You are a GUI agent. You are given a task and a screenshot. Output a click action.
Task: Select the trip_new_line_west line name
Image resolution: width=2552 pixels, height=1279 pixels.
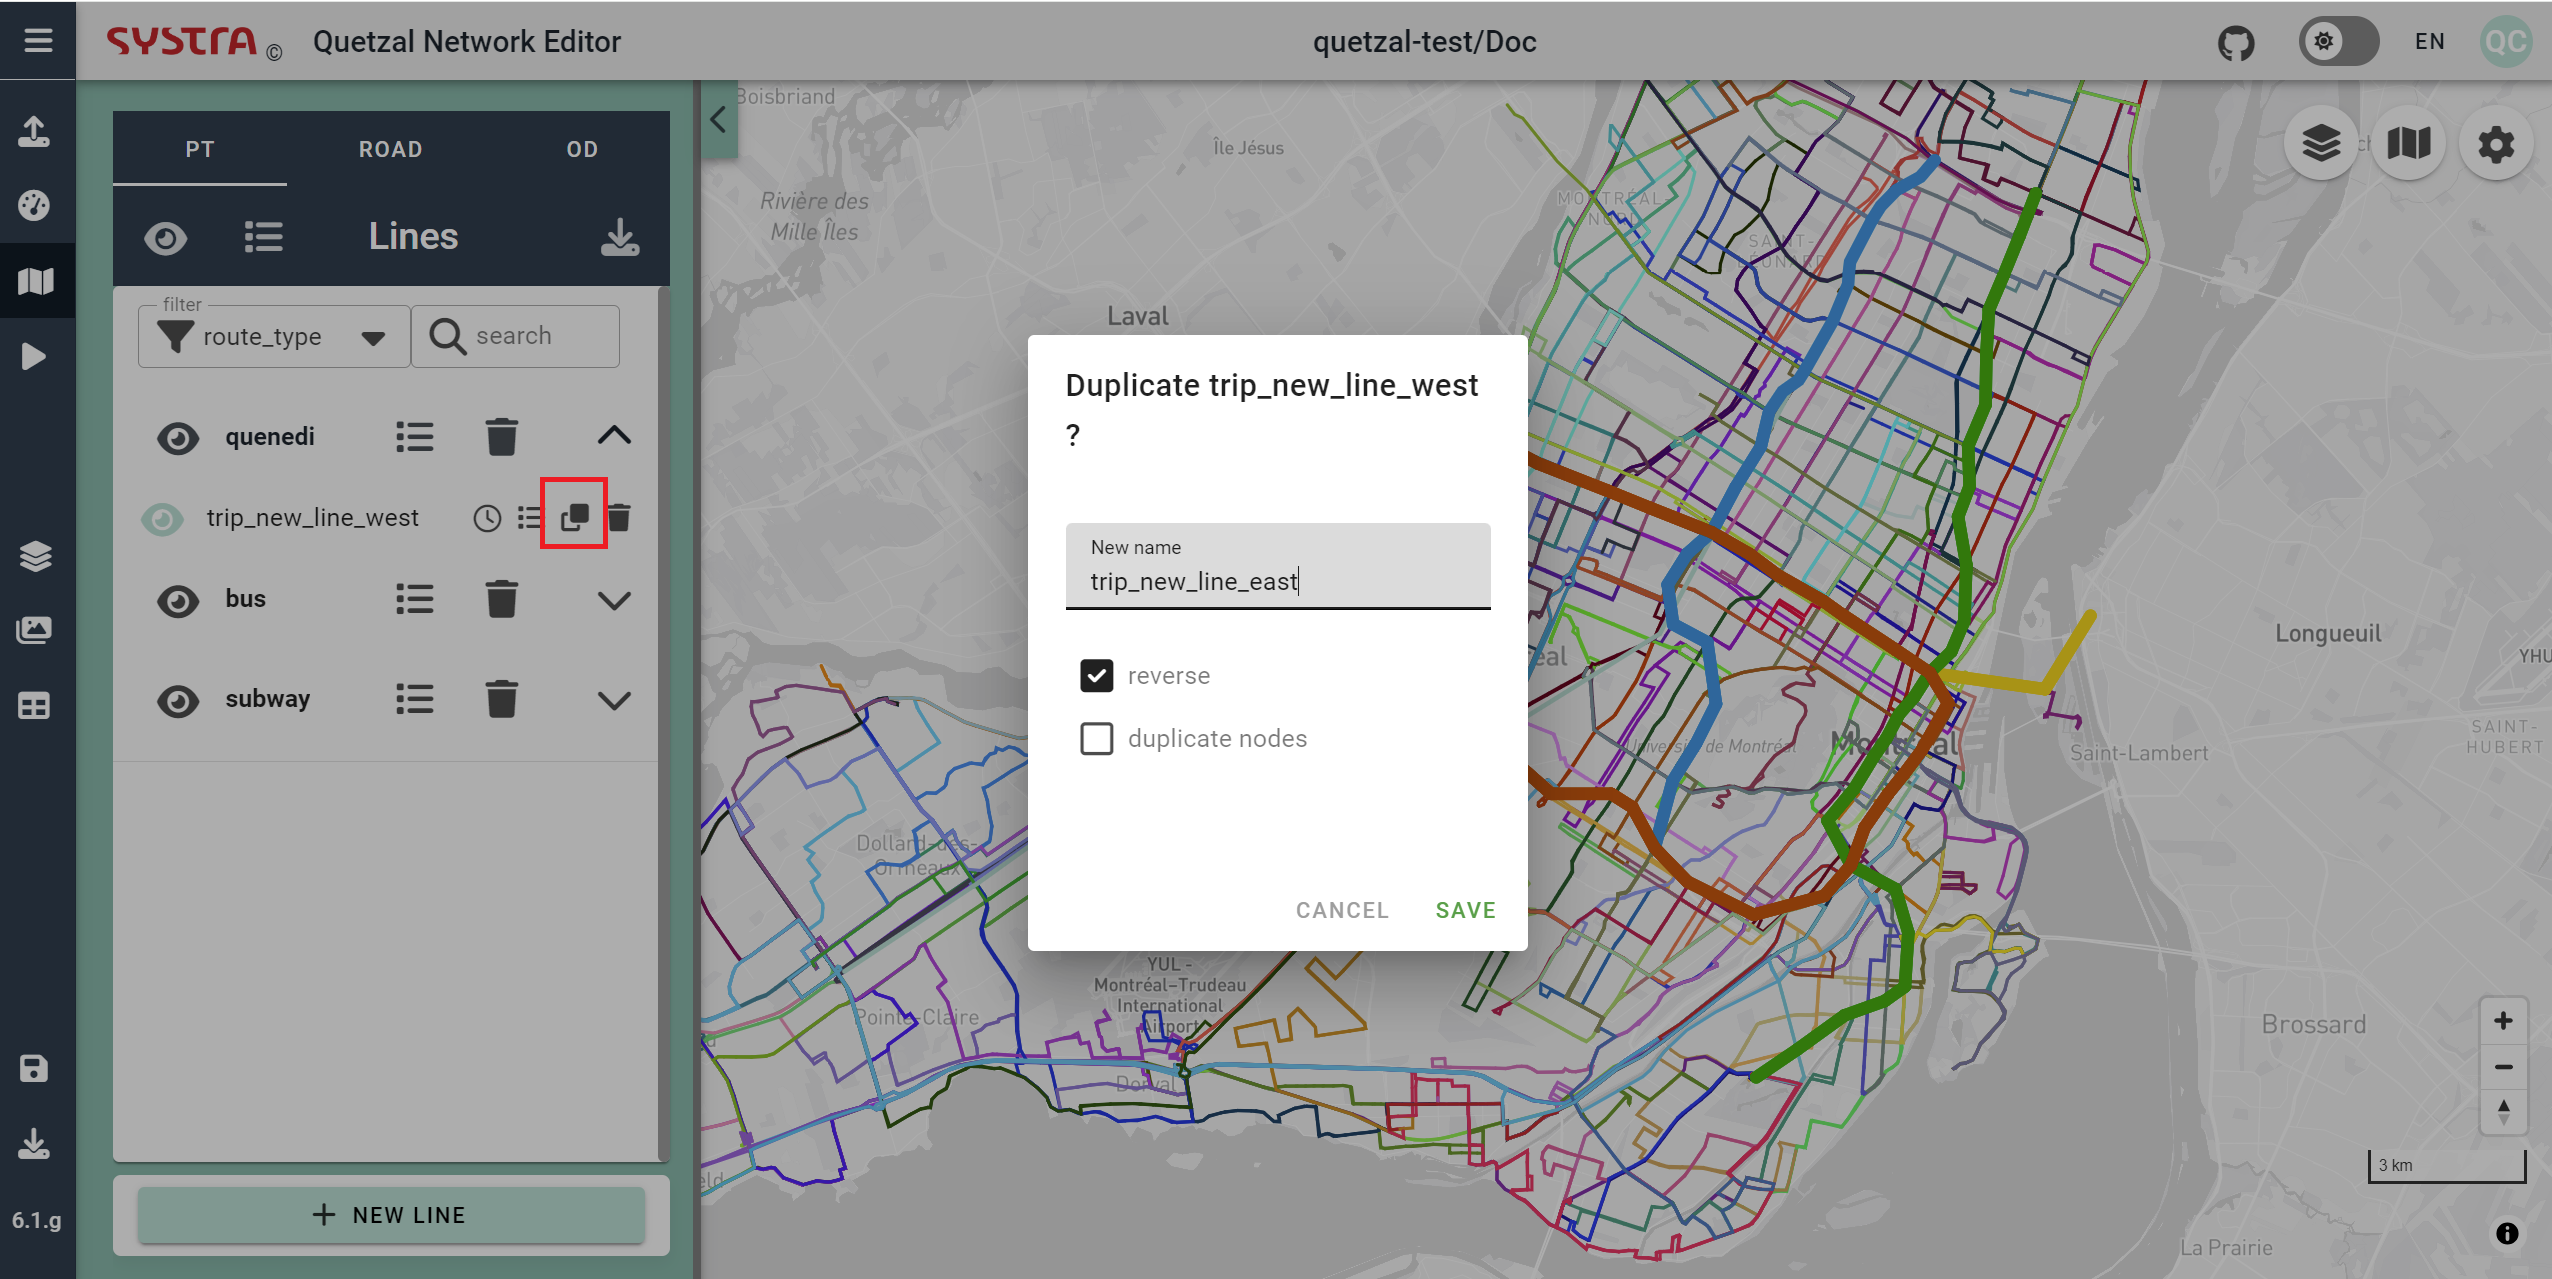pyautogui.click(x=313, y=518)
